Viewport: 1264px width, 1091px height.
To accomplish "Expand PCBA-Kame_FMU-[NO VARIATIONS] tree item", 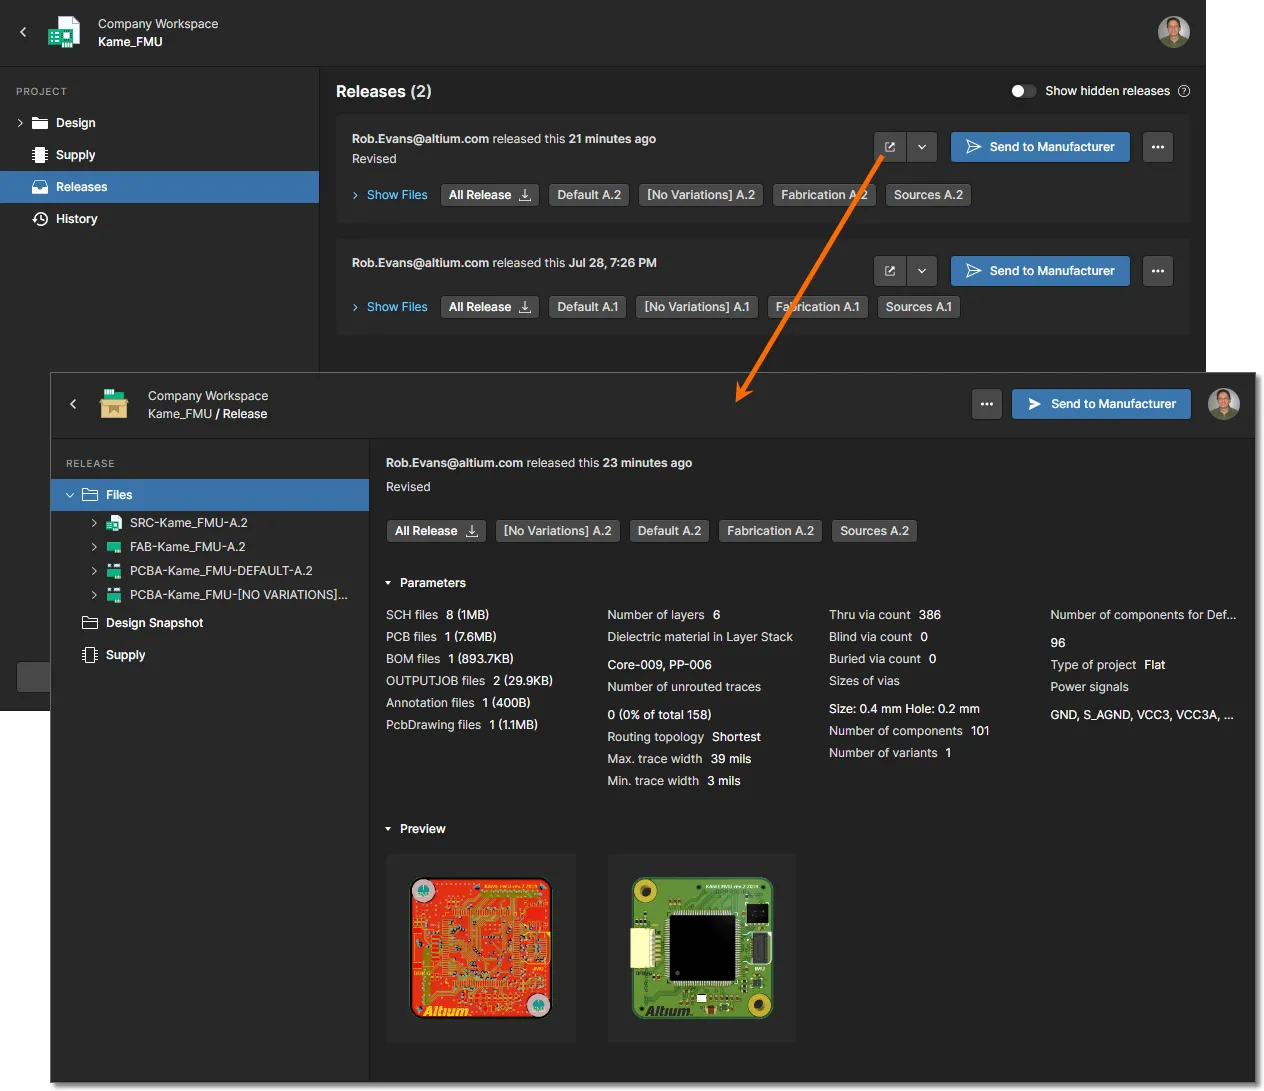I will click(94, 595).
